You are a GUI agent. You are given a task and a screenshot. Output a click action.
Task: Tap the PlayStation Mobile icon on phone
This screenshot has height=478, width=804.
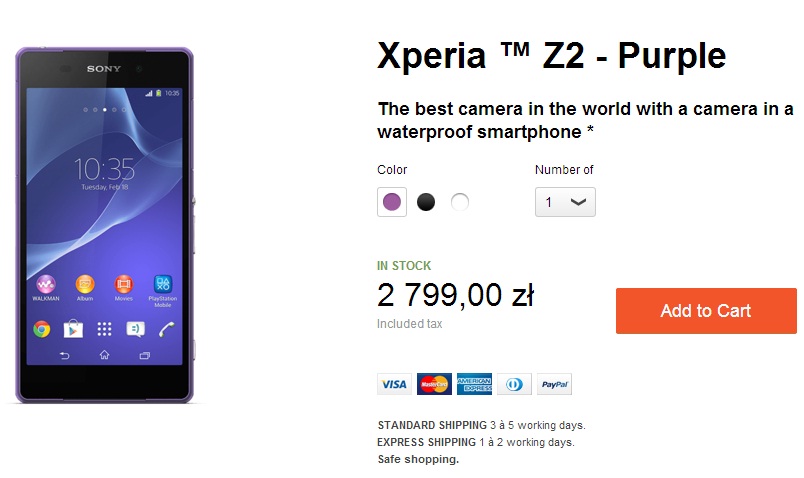pos(163,284)
